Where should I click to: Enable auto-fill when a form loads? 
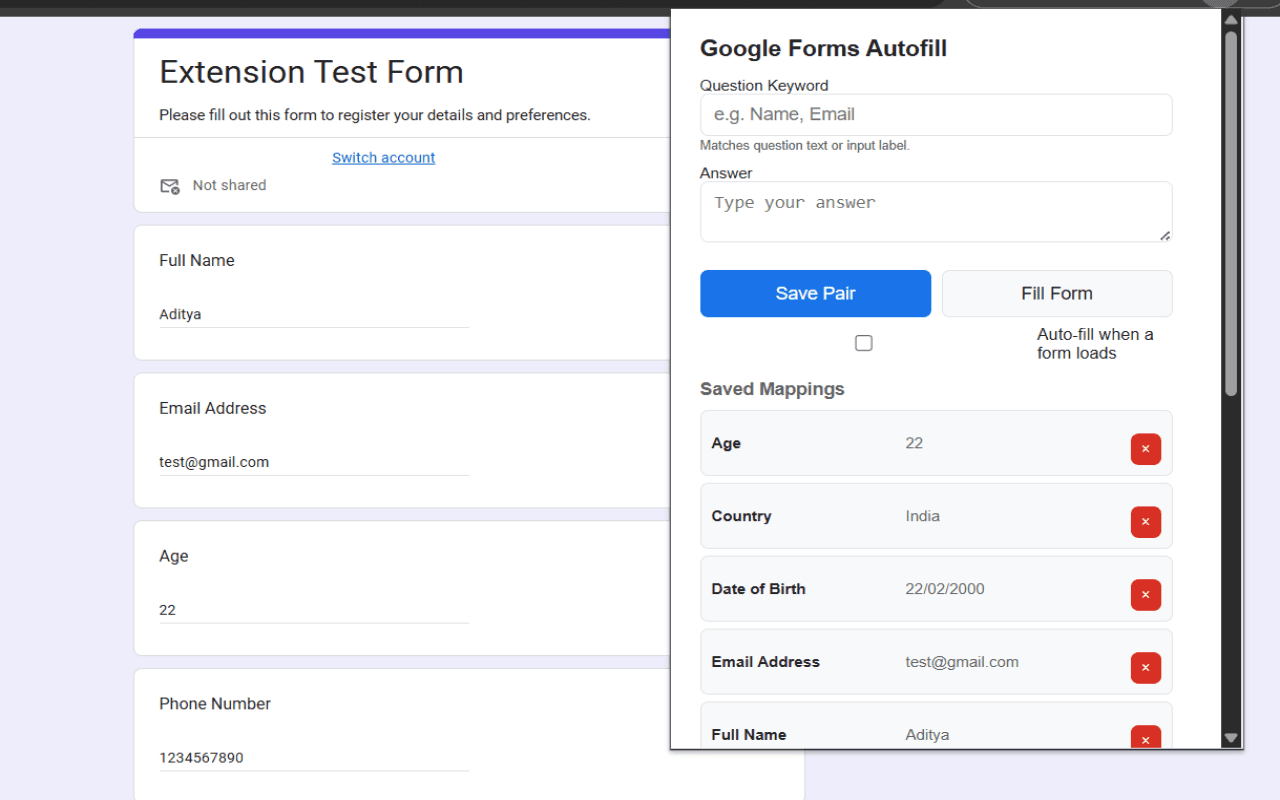[864, 343]
